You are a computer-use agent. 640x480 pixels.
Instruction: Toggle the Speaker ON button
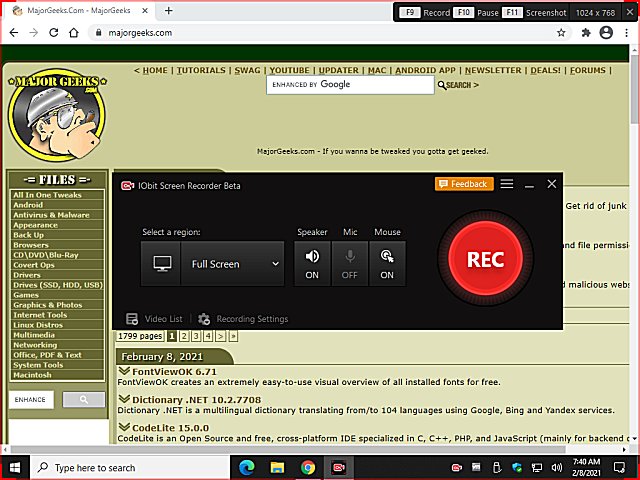tap(312, 264)
